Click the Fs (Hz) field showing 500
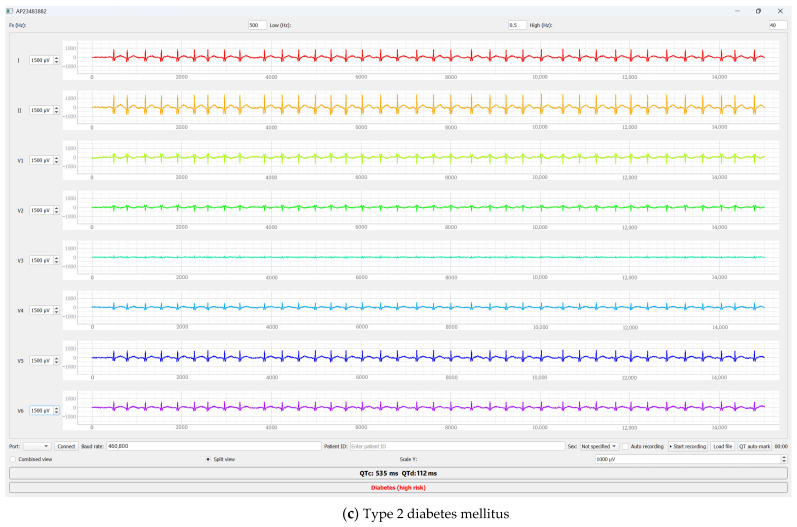 click(x=257, y=25)
